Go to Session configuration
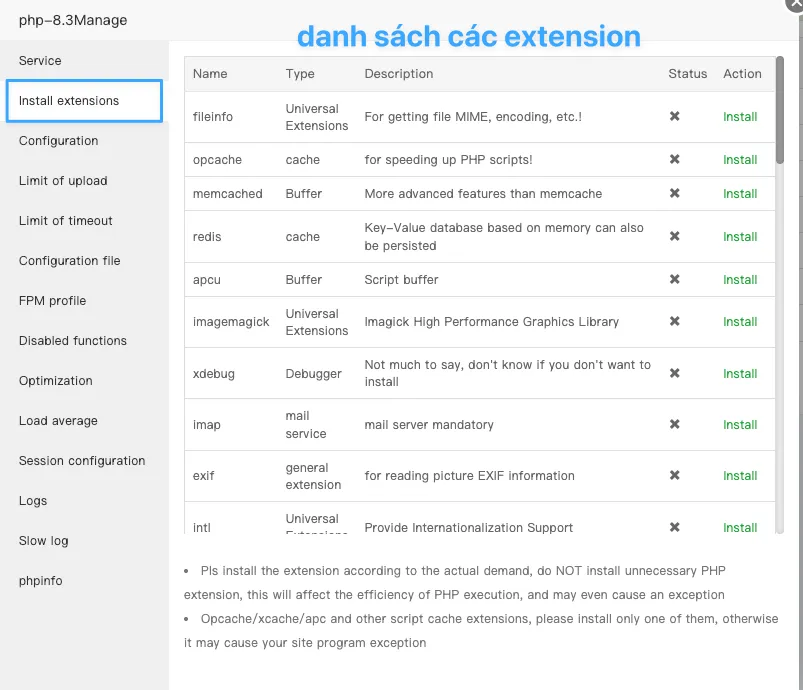 (x=82, y=461)
